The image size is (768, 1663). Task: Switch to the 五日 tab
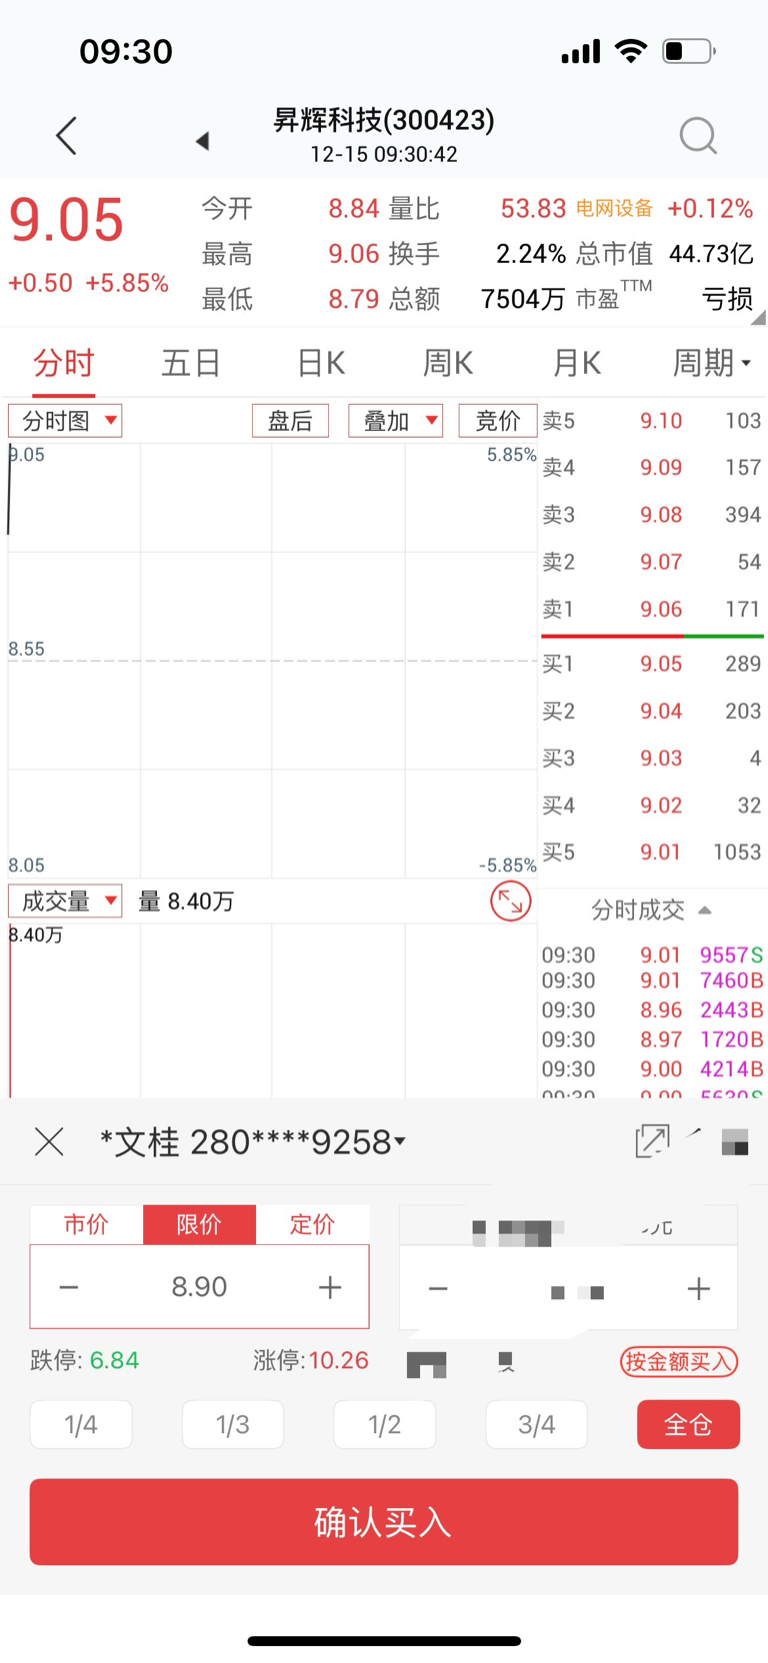click(191, 363)
